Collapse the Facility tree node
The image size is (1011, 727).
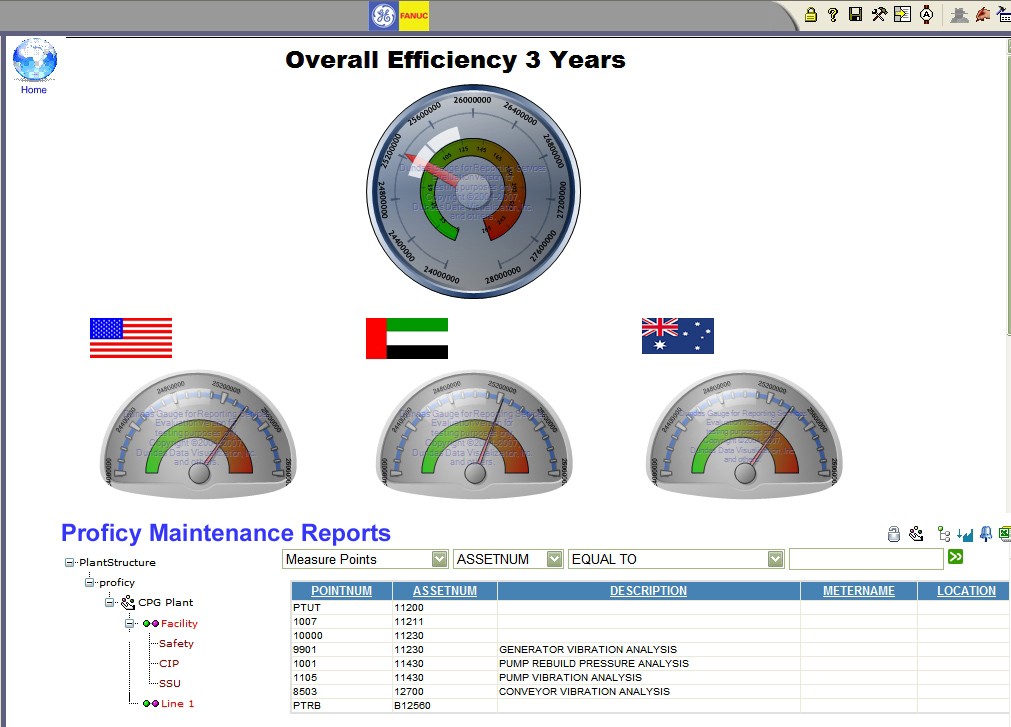click(130, 623)
